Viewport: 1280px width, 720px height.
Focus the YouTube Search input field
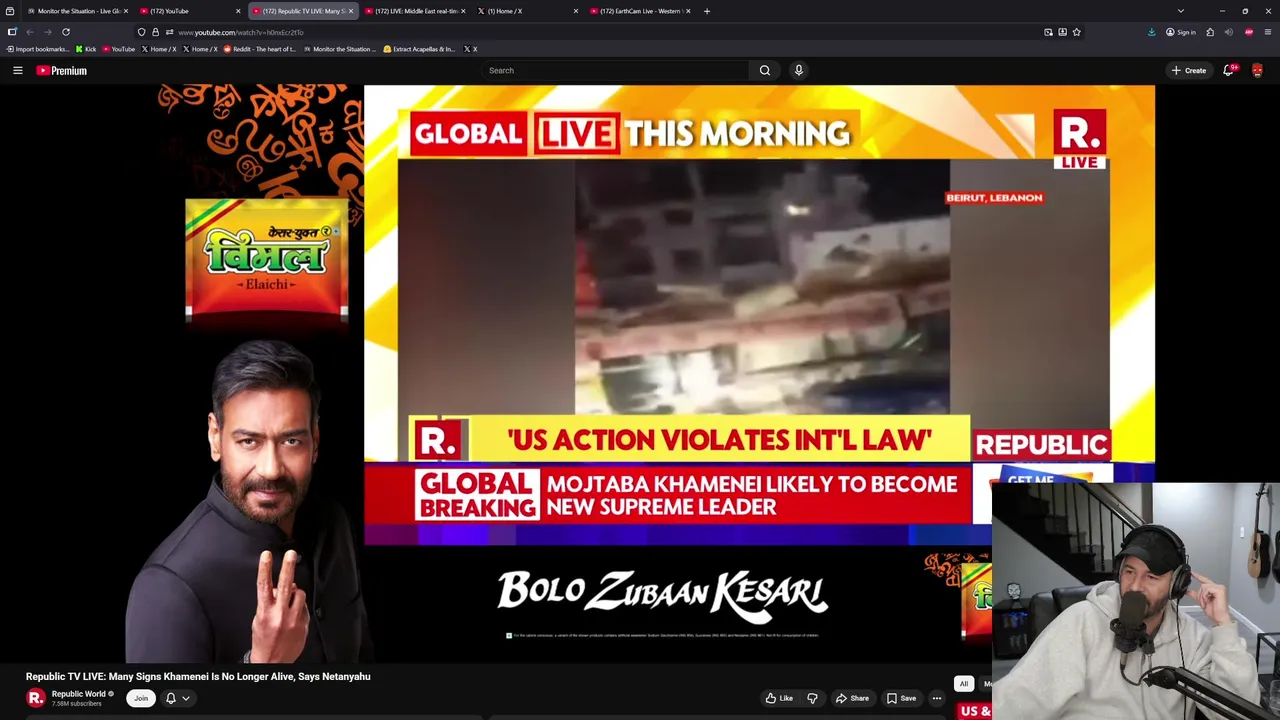coord(615,70)
